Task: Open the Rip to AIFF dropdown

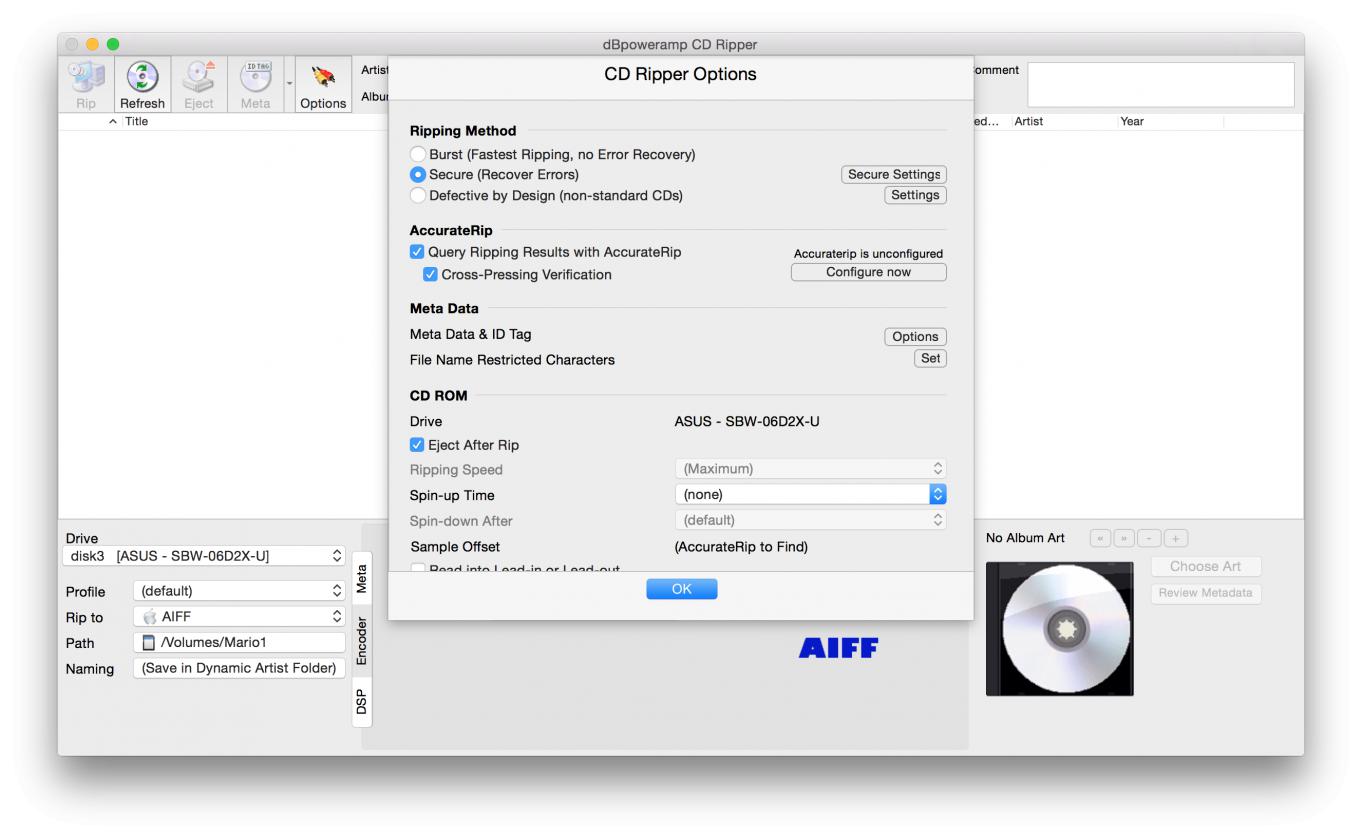Action: (239, 617)
